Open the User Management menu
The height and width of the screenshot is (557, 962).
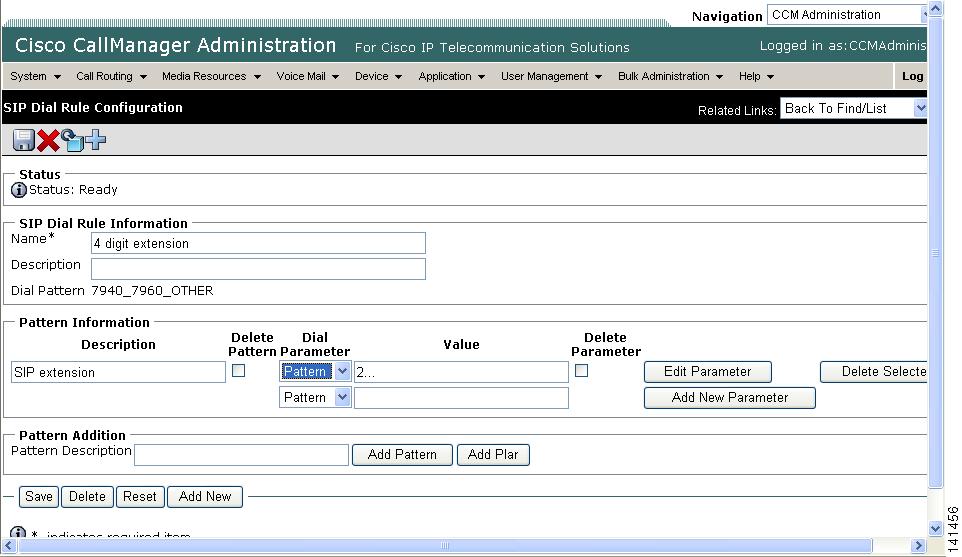tap(551, 77)
